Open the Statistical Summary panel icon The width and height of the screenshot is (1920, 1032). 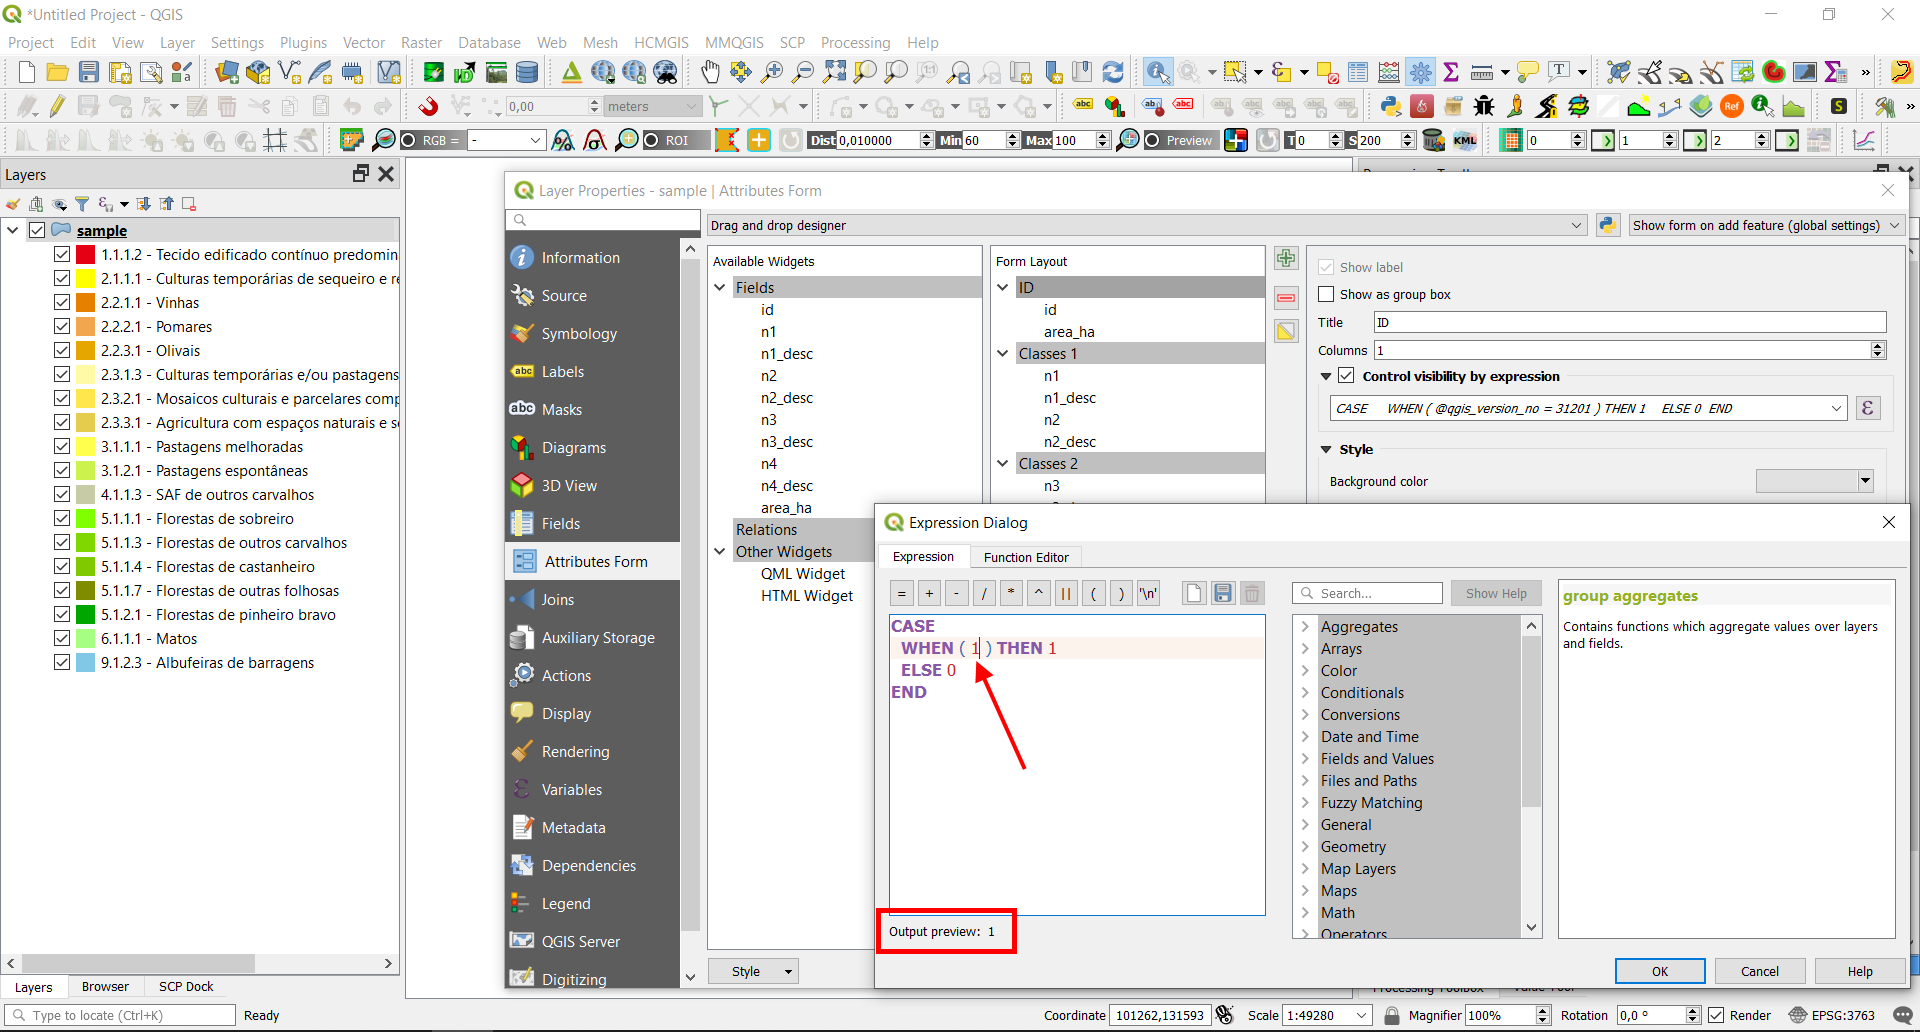tap(1451, 71)
